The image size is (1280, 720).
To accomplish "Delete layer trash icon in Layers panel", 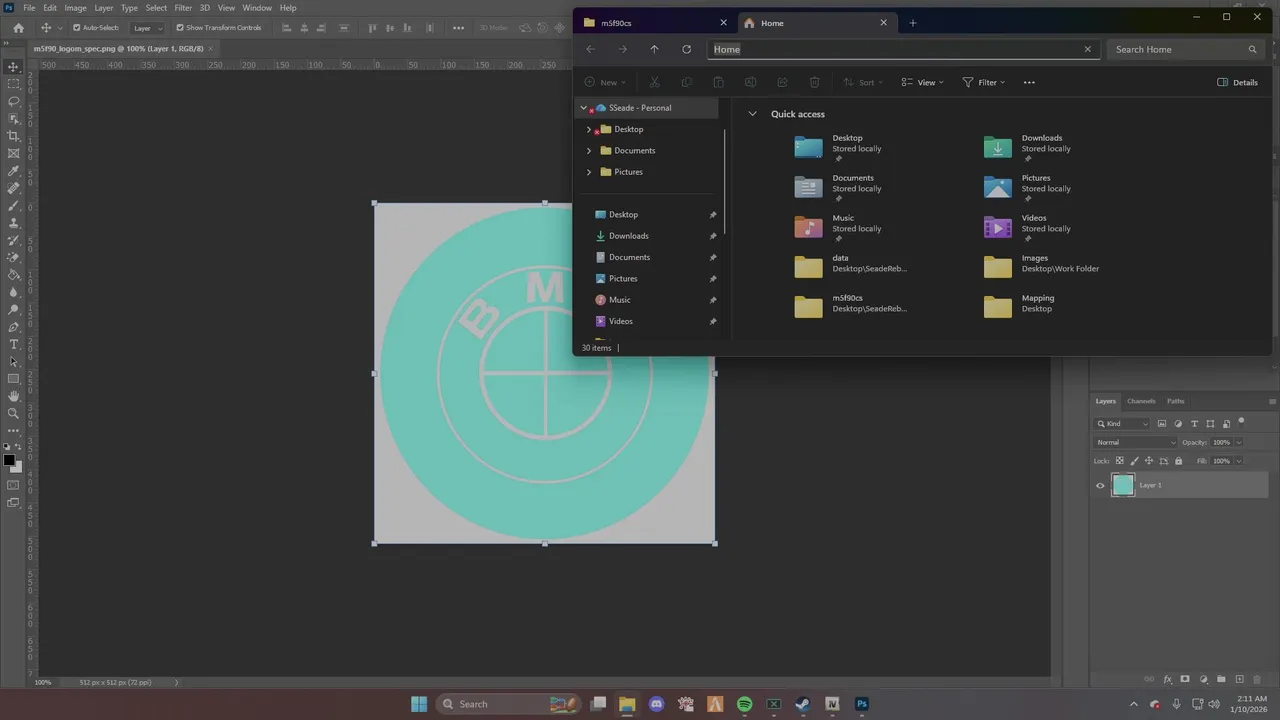I will point(1258,680).
